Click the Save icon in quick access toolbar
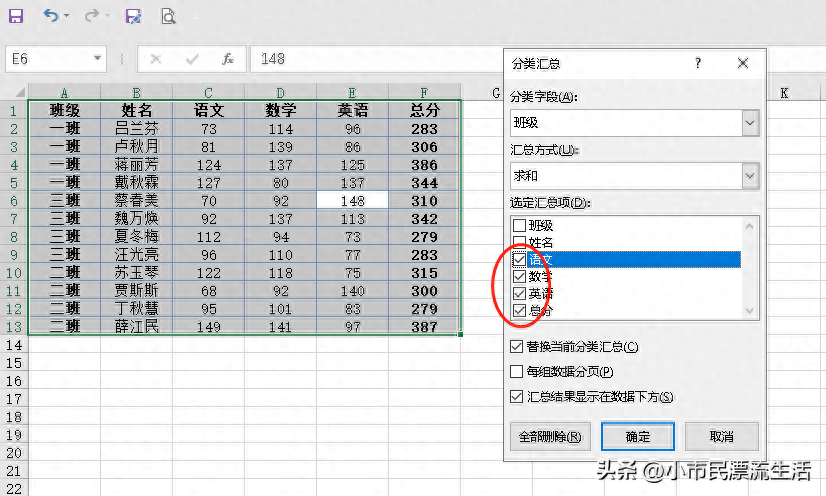This screenshot has width=826, height=496. point(16,16)
